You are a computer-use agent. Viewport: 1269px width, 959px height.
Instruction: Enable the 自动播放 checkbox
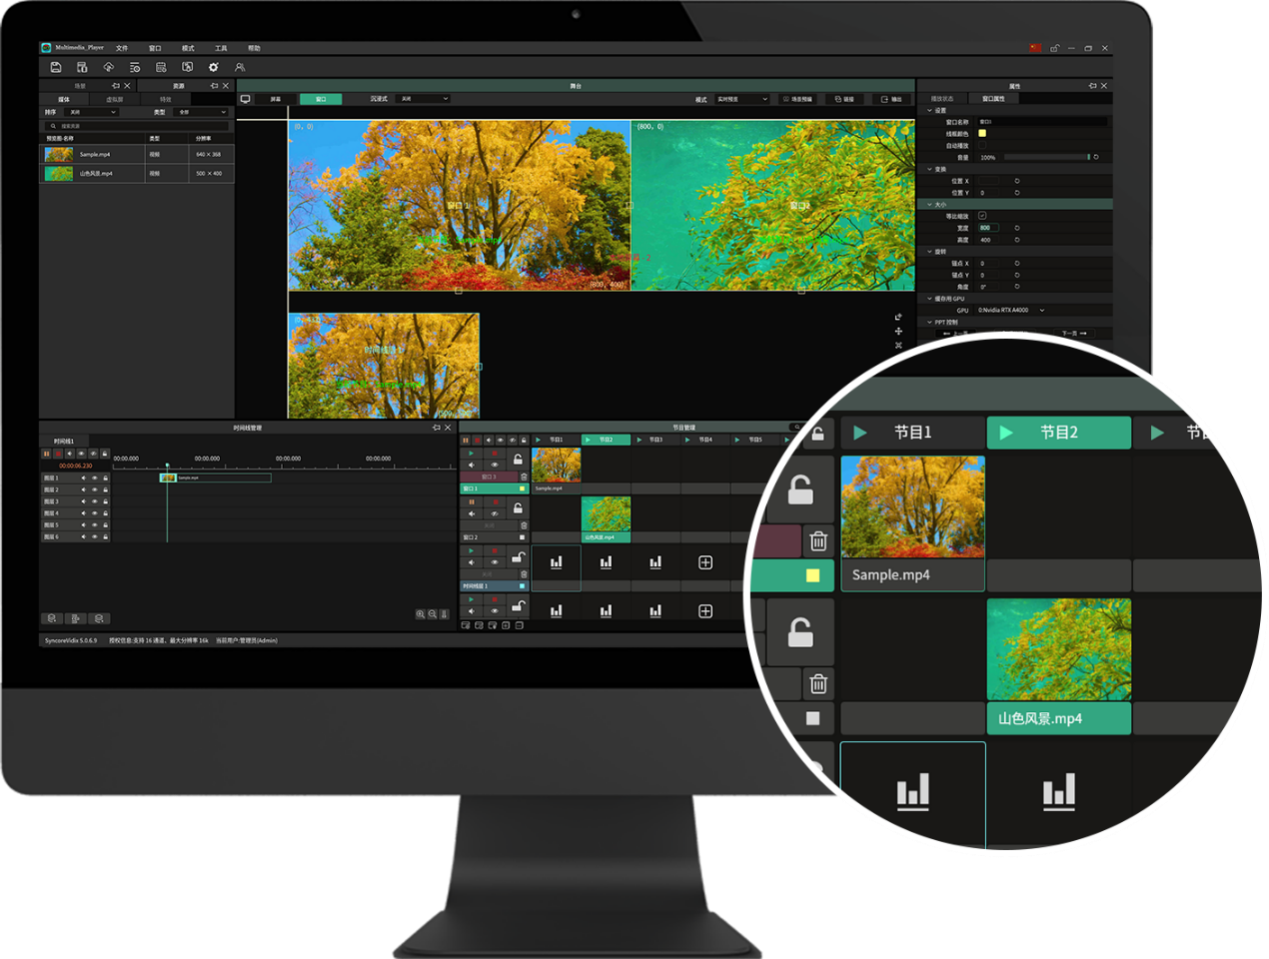pyautogui.click(x=982, y=145)
